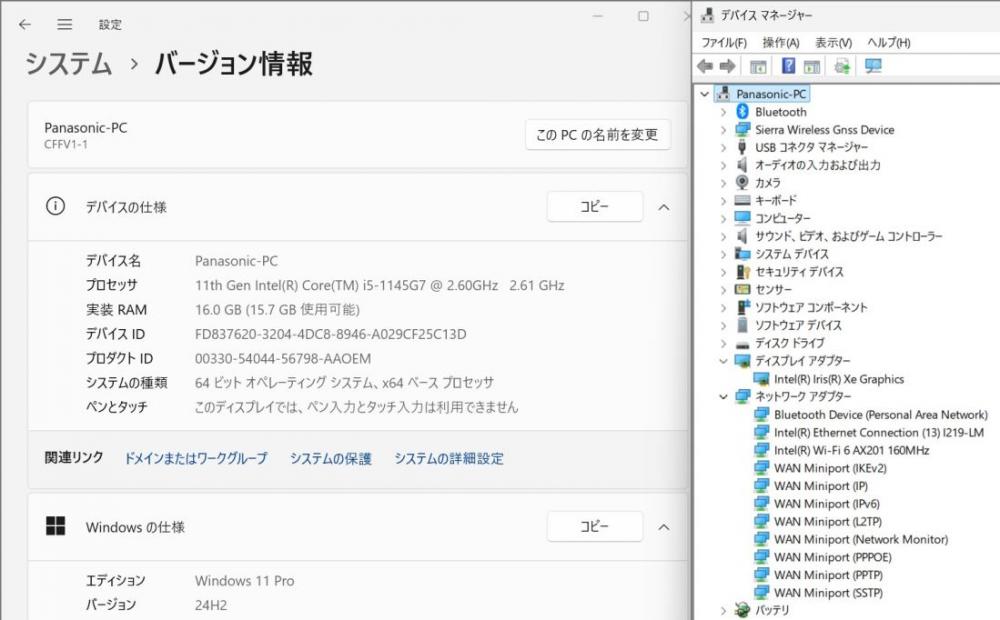Open the Settings hamburger navigation menu
Image resolution: width=1000 pixels, height=620 pixels.
click(64, 25)
